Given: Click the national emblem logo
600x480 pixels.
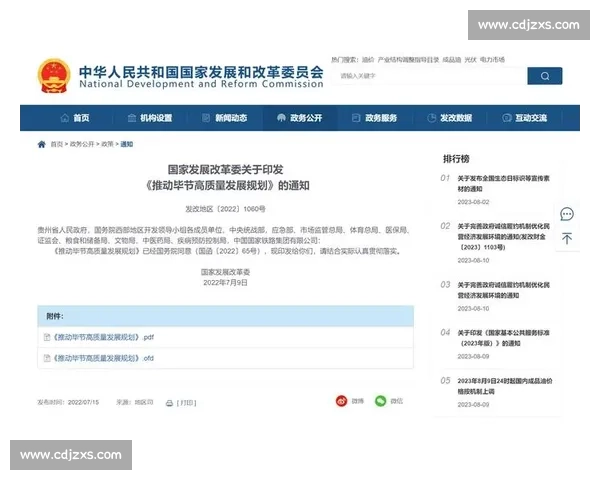Looking at the screenshot, I should point(54,76).
